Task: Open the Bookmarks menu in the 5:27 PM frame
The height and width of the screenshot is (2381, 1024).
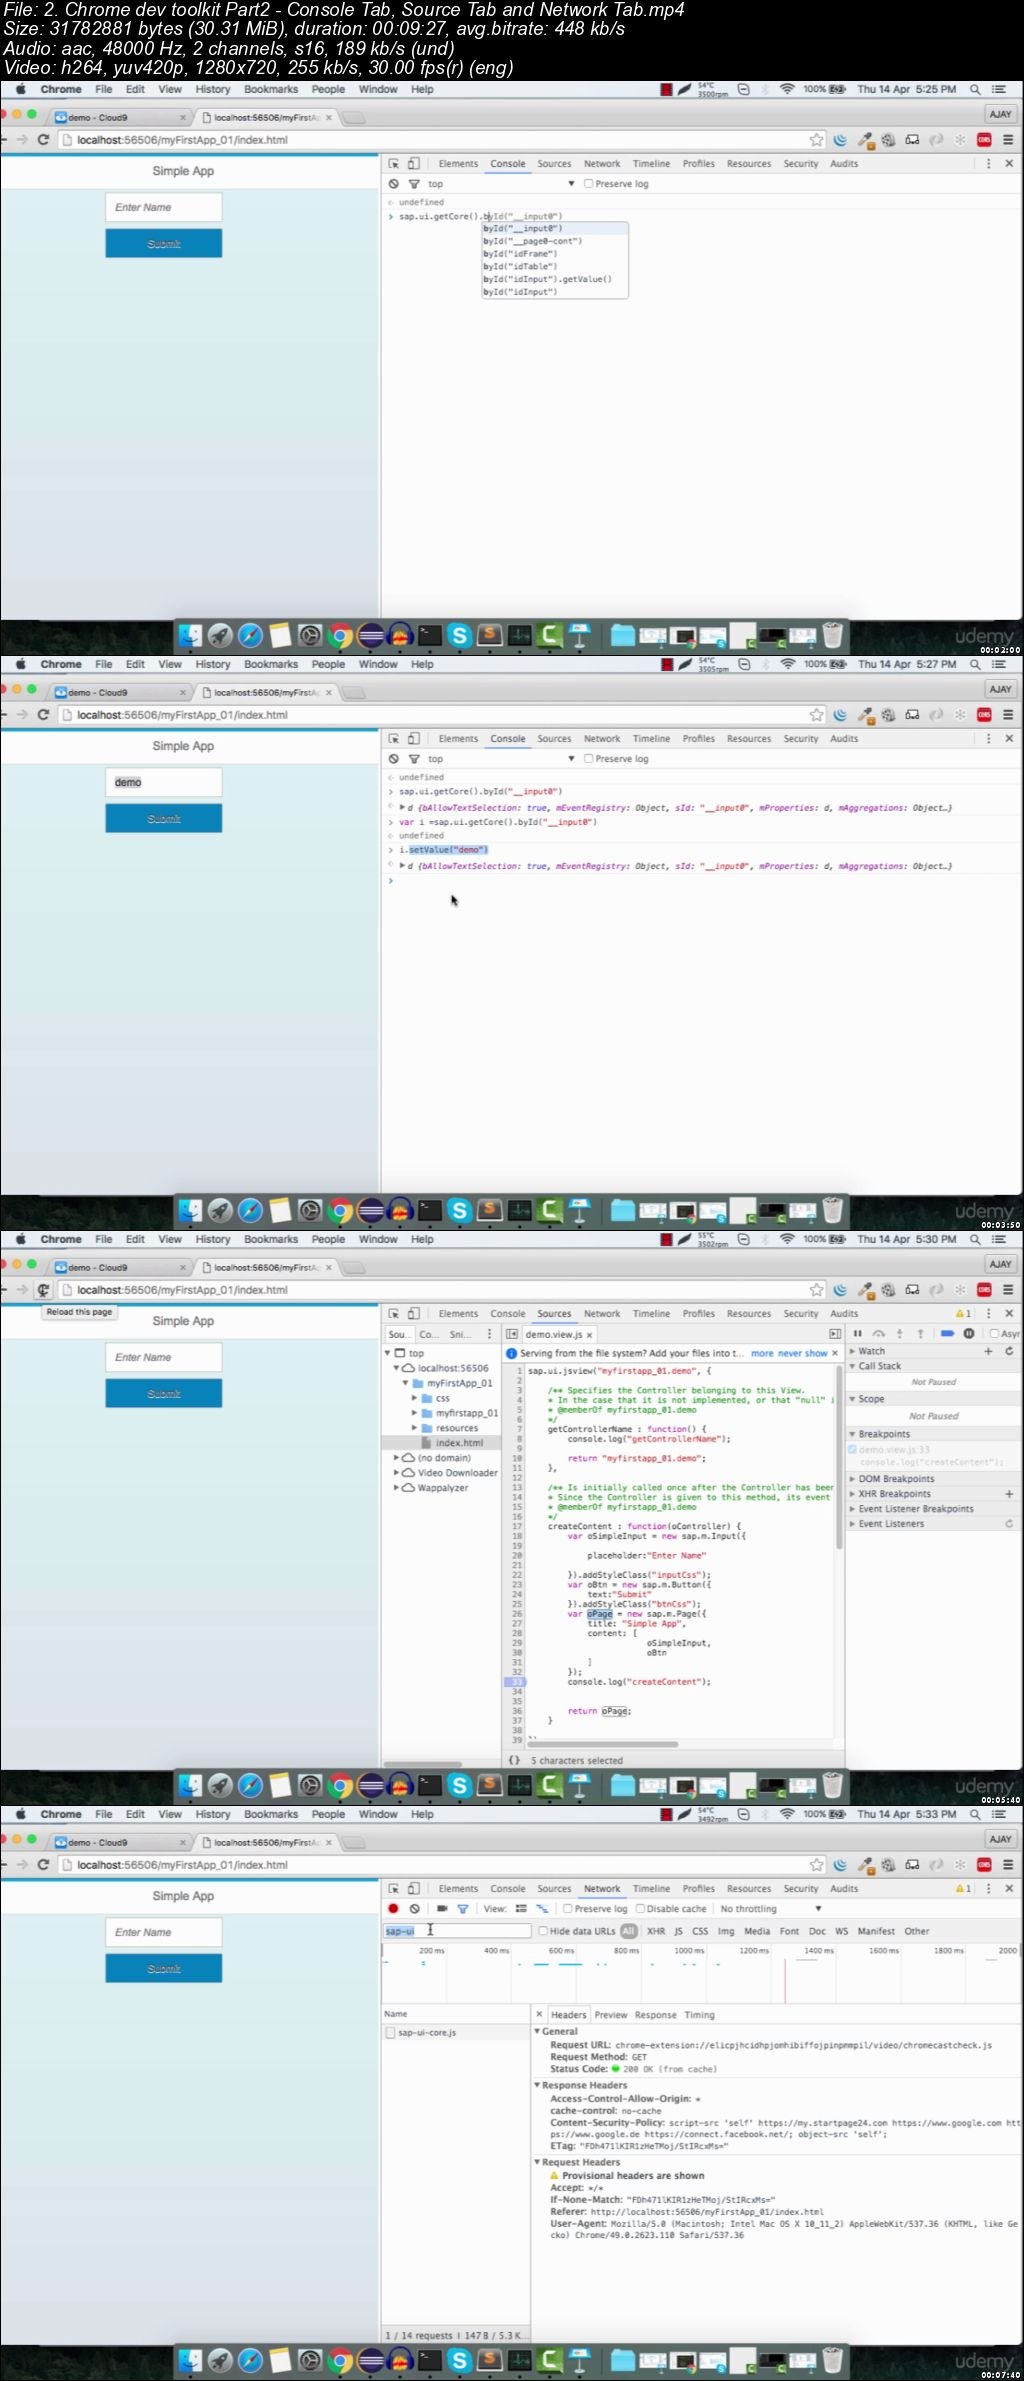Action: point(271,664)
